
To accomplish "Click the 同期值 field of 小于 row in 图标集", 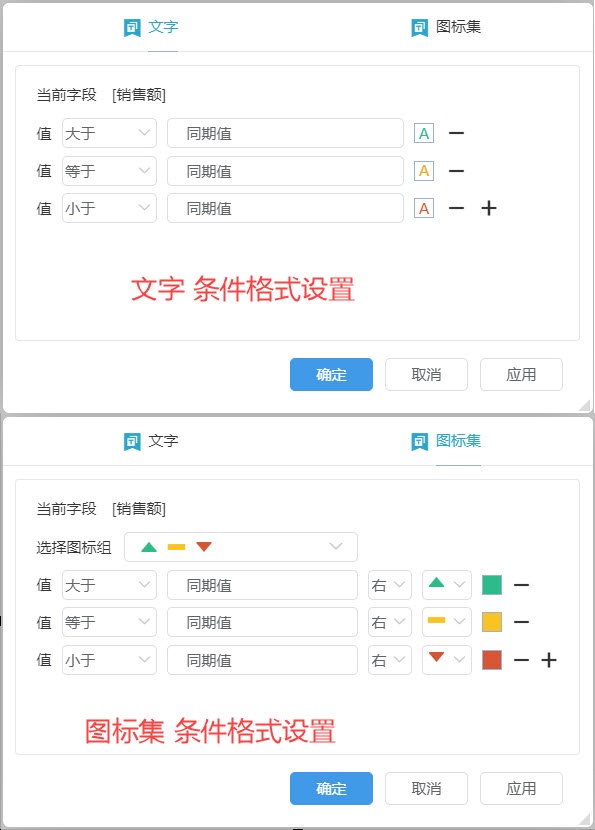I will [263, 660].
